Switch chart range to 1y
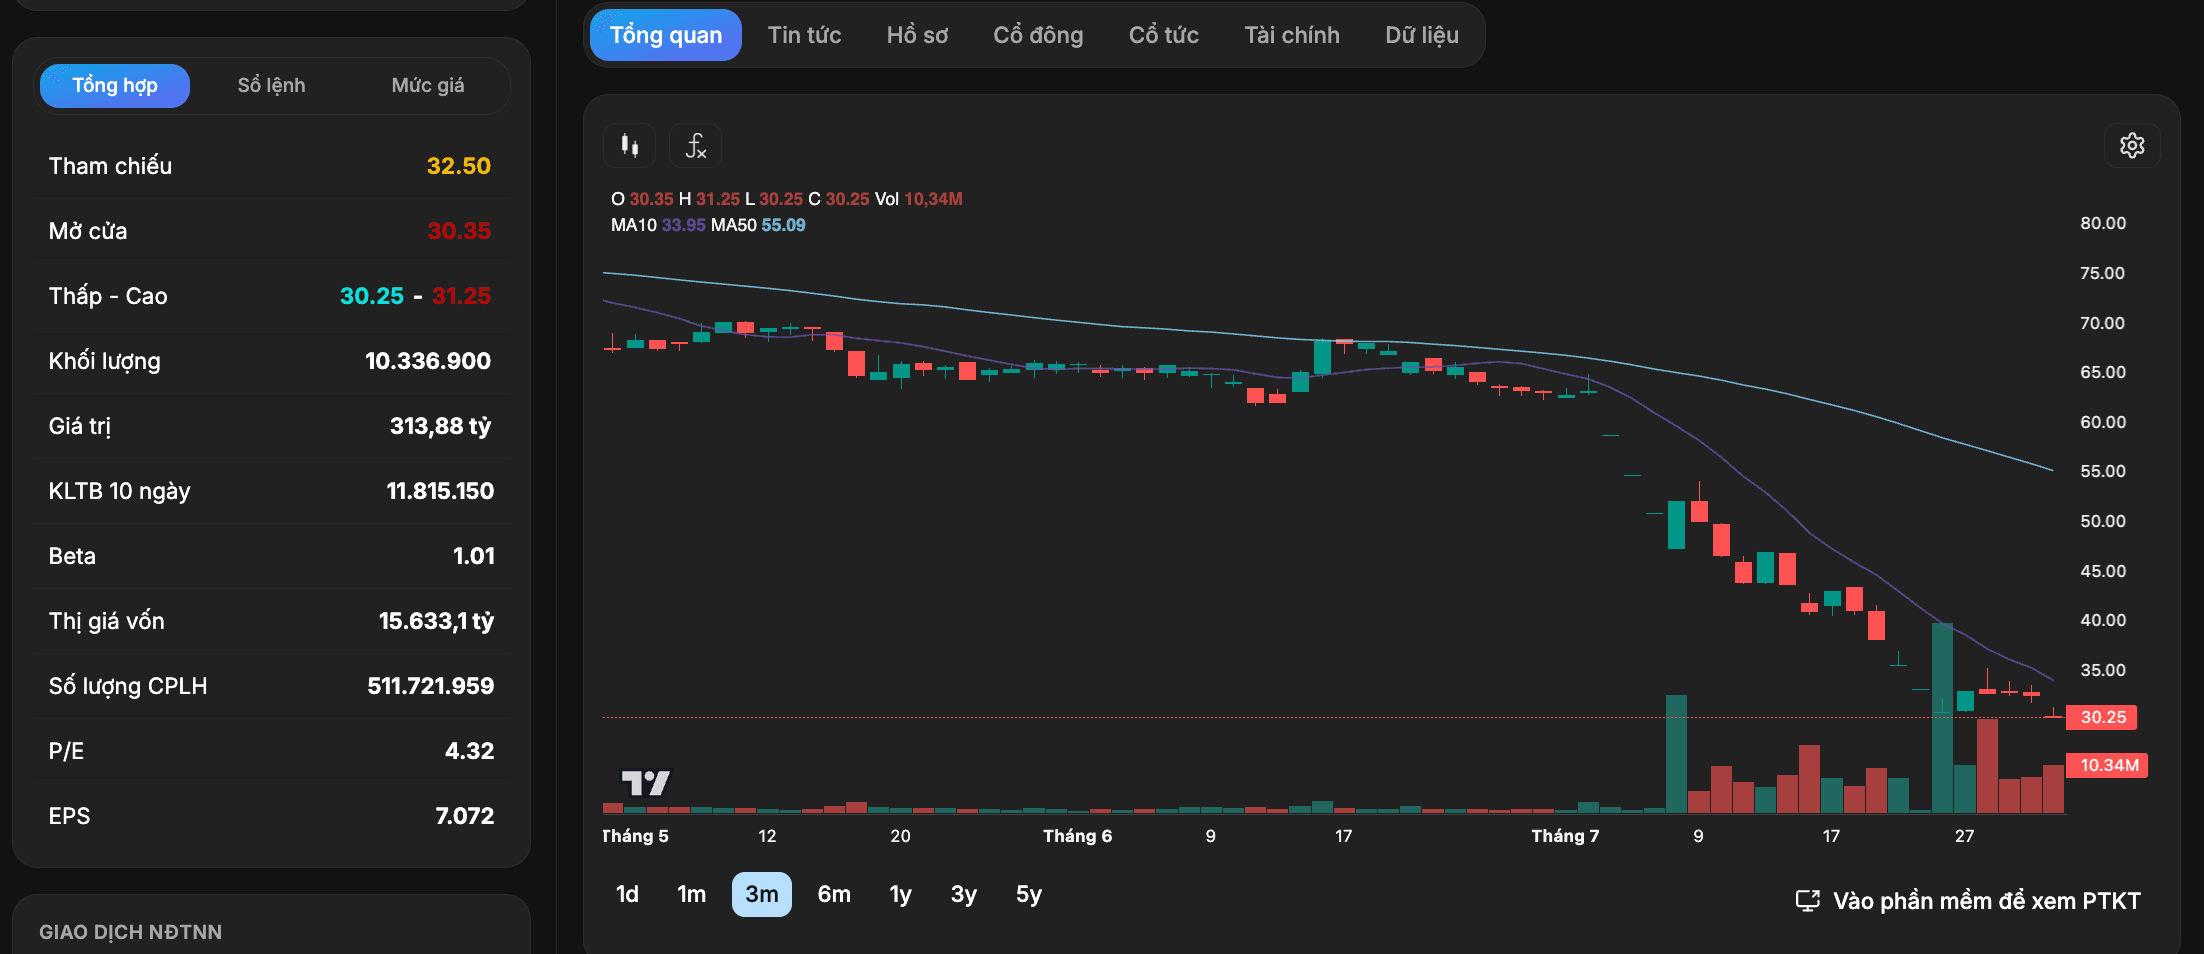 pos(900,894)
